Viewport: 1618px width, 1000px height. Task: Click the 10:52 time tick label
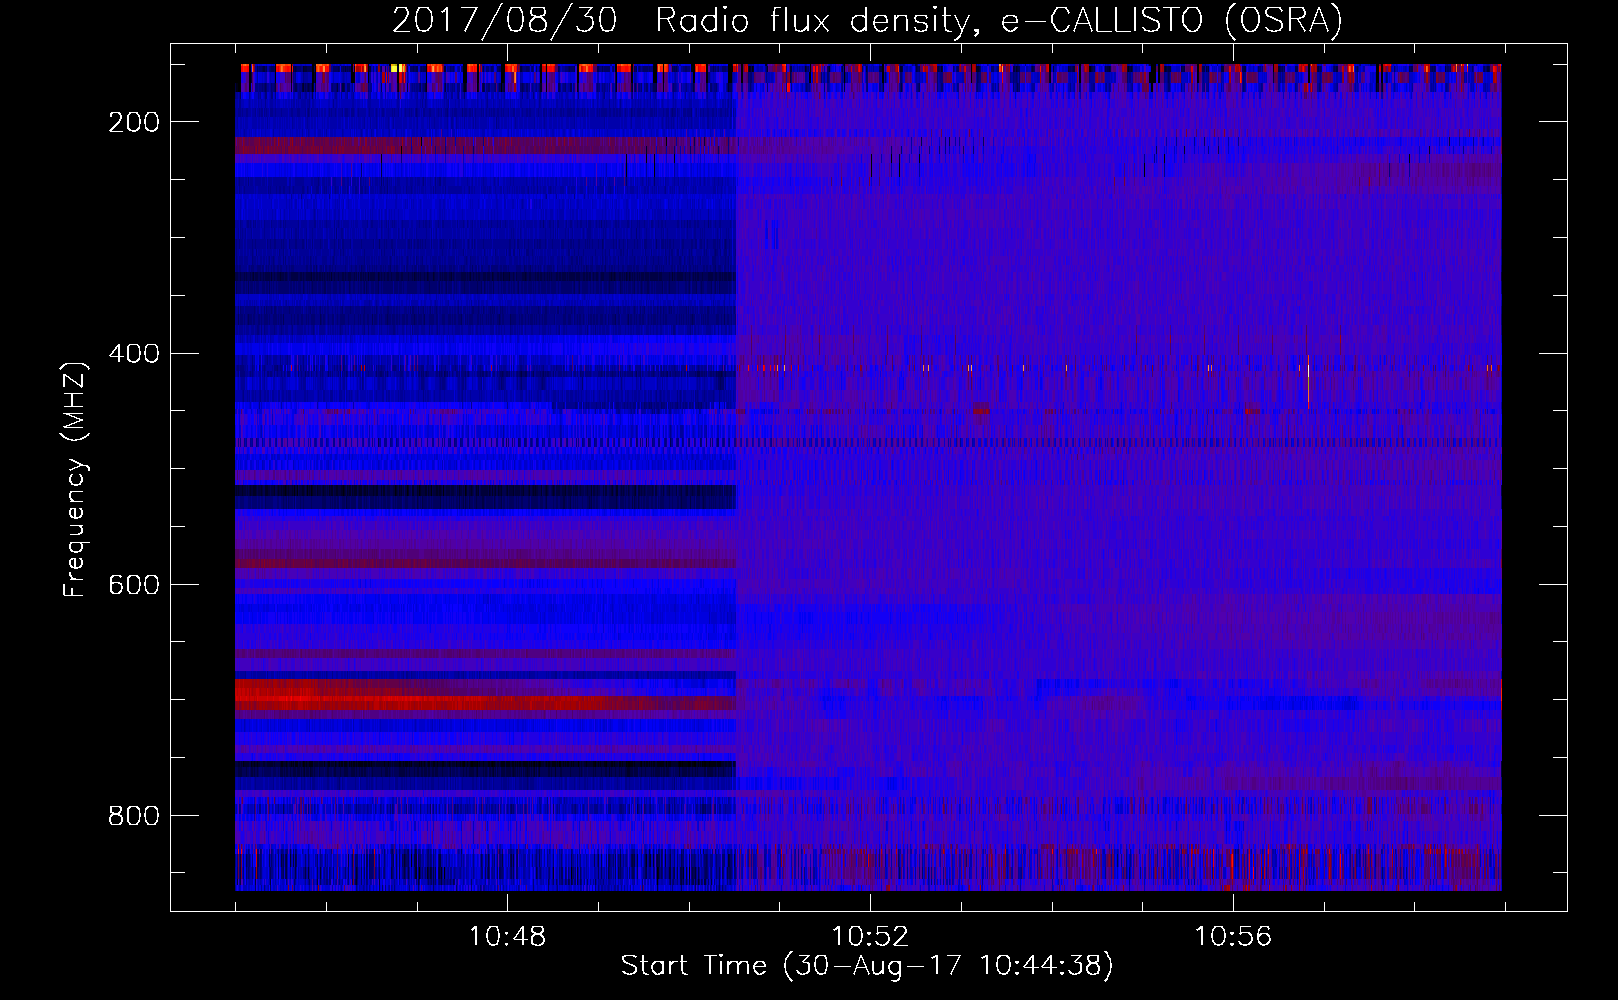click(870, 937)
